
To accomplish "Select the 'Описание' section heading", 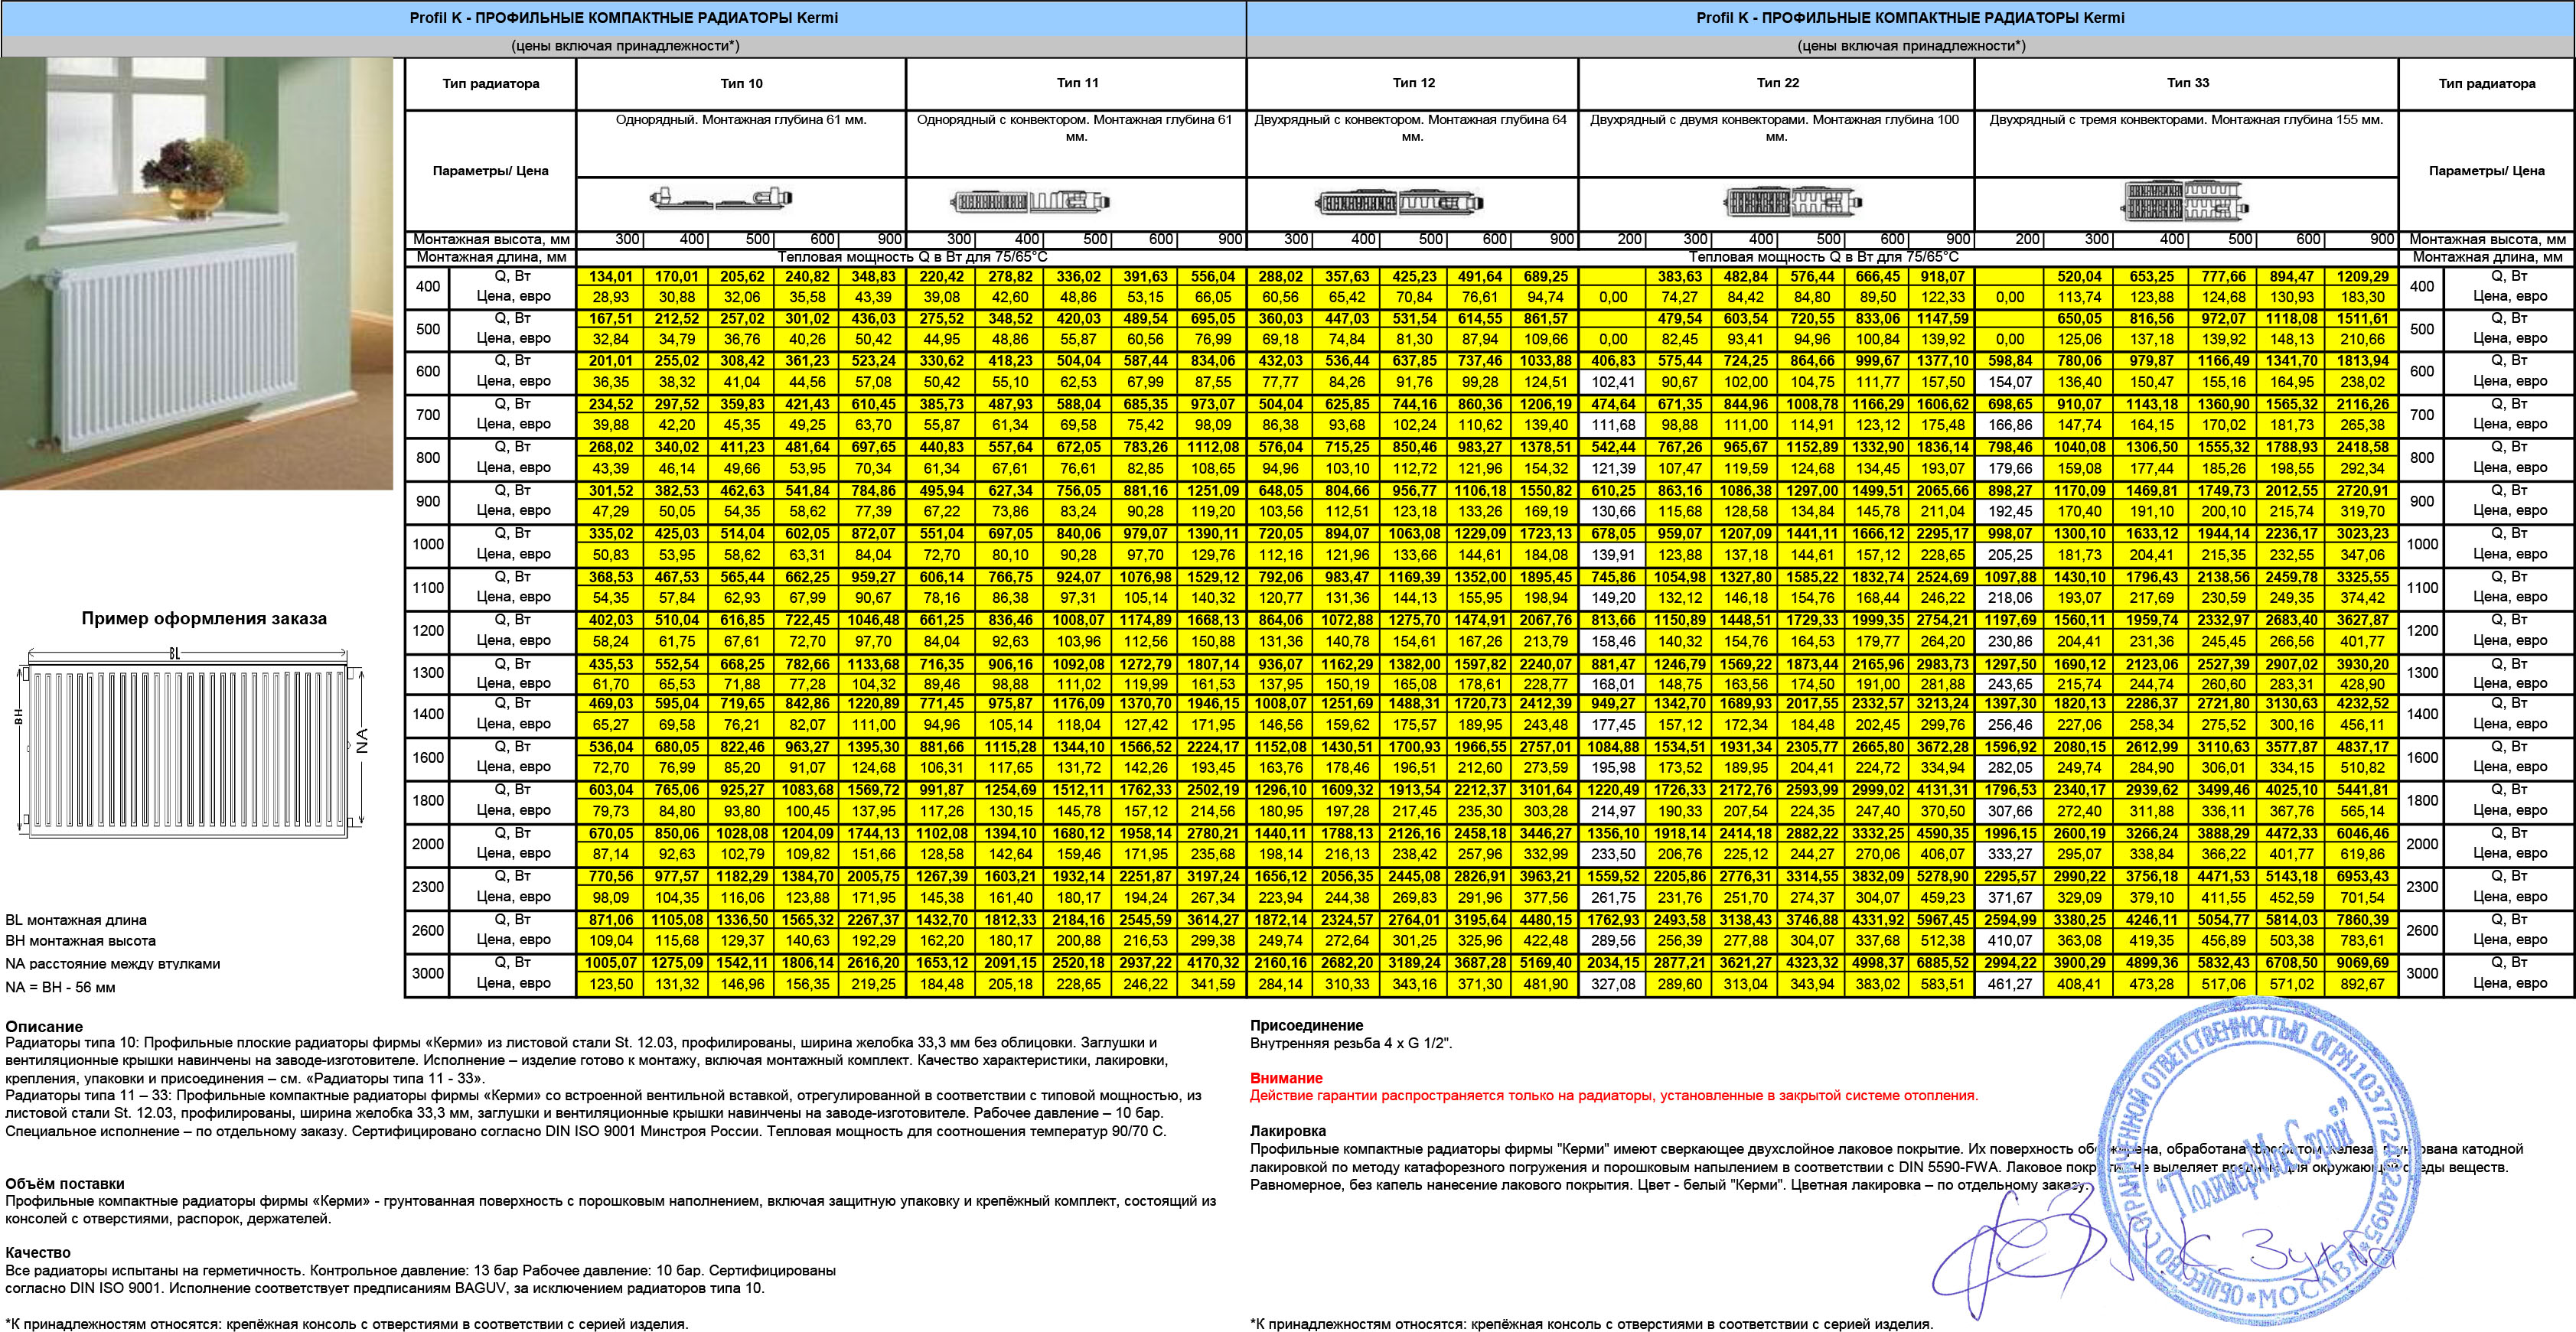I will pos(44,1026).
